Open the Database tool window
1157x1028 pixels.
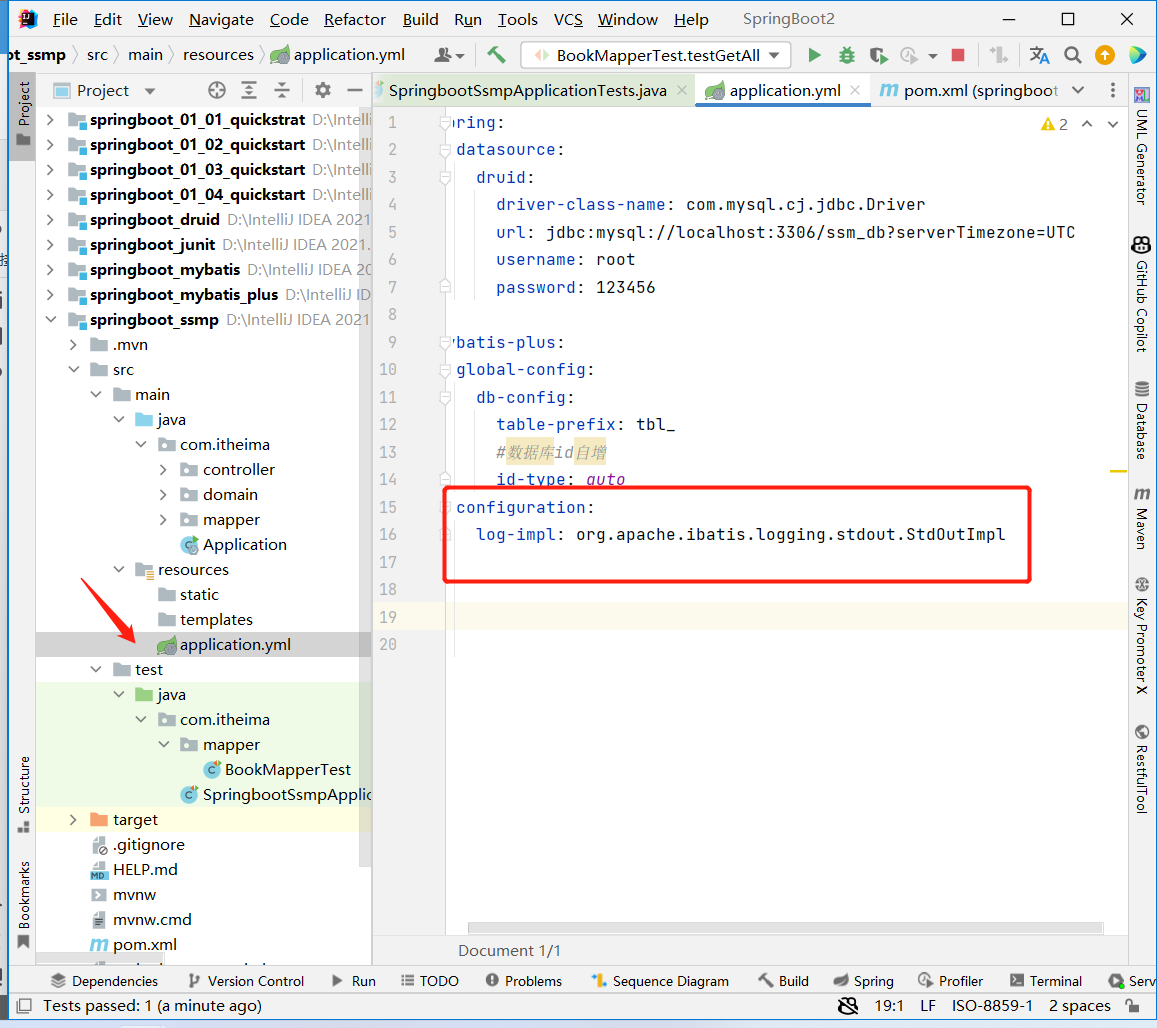tap(1143, 422)
